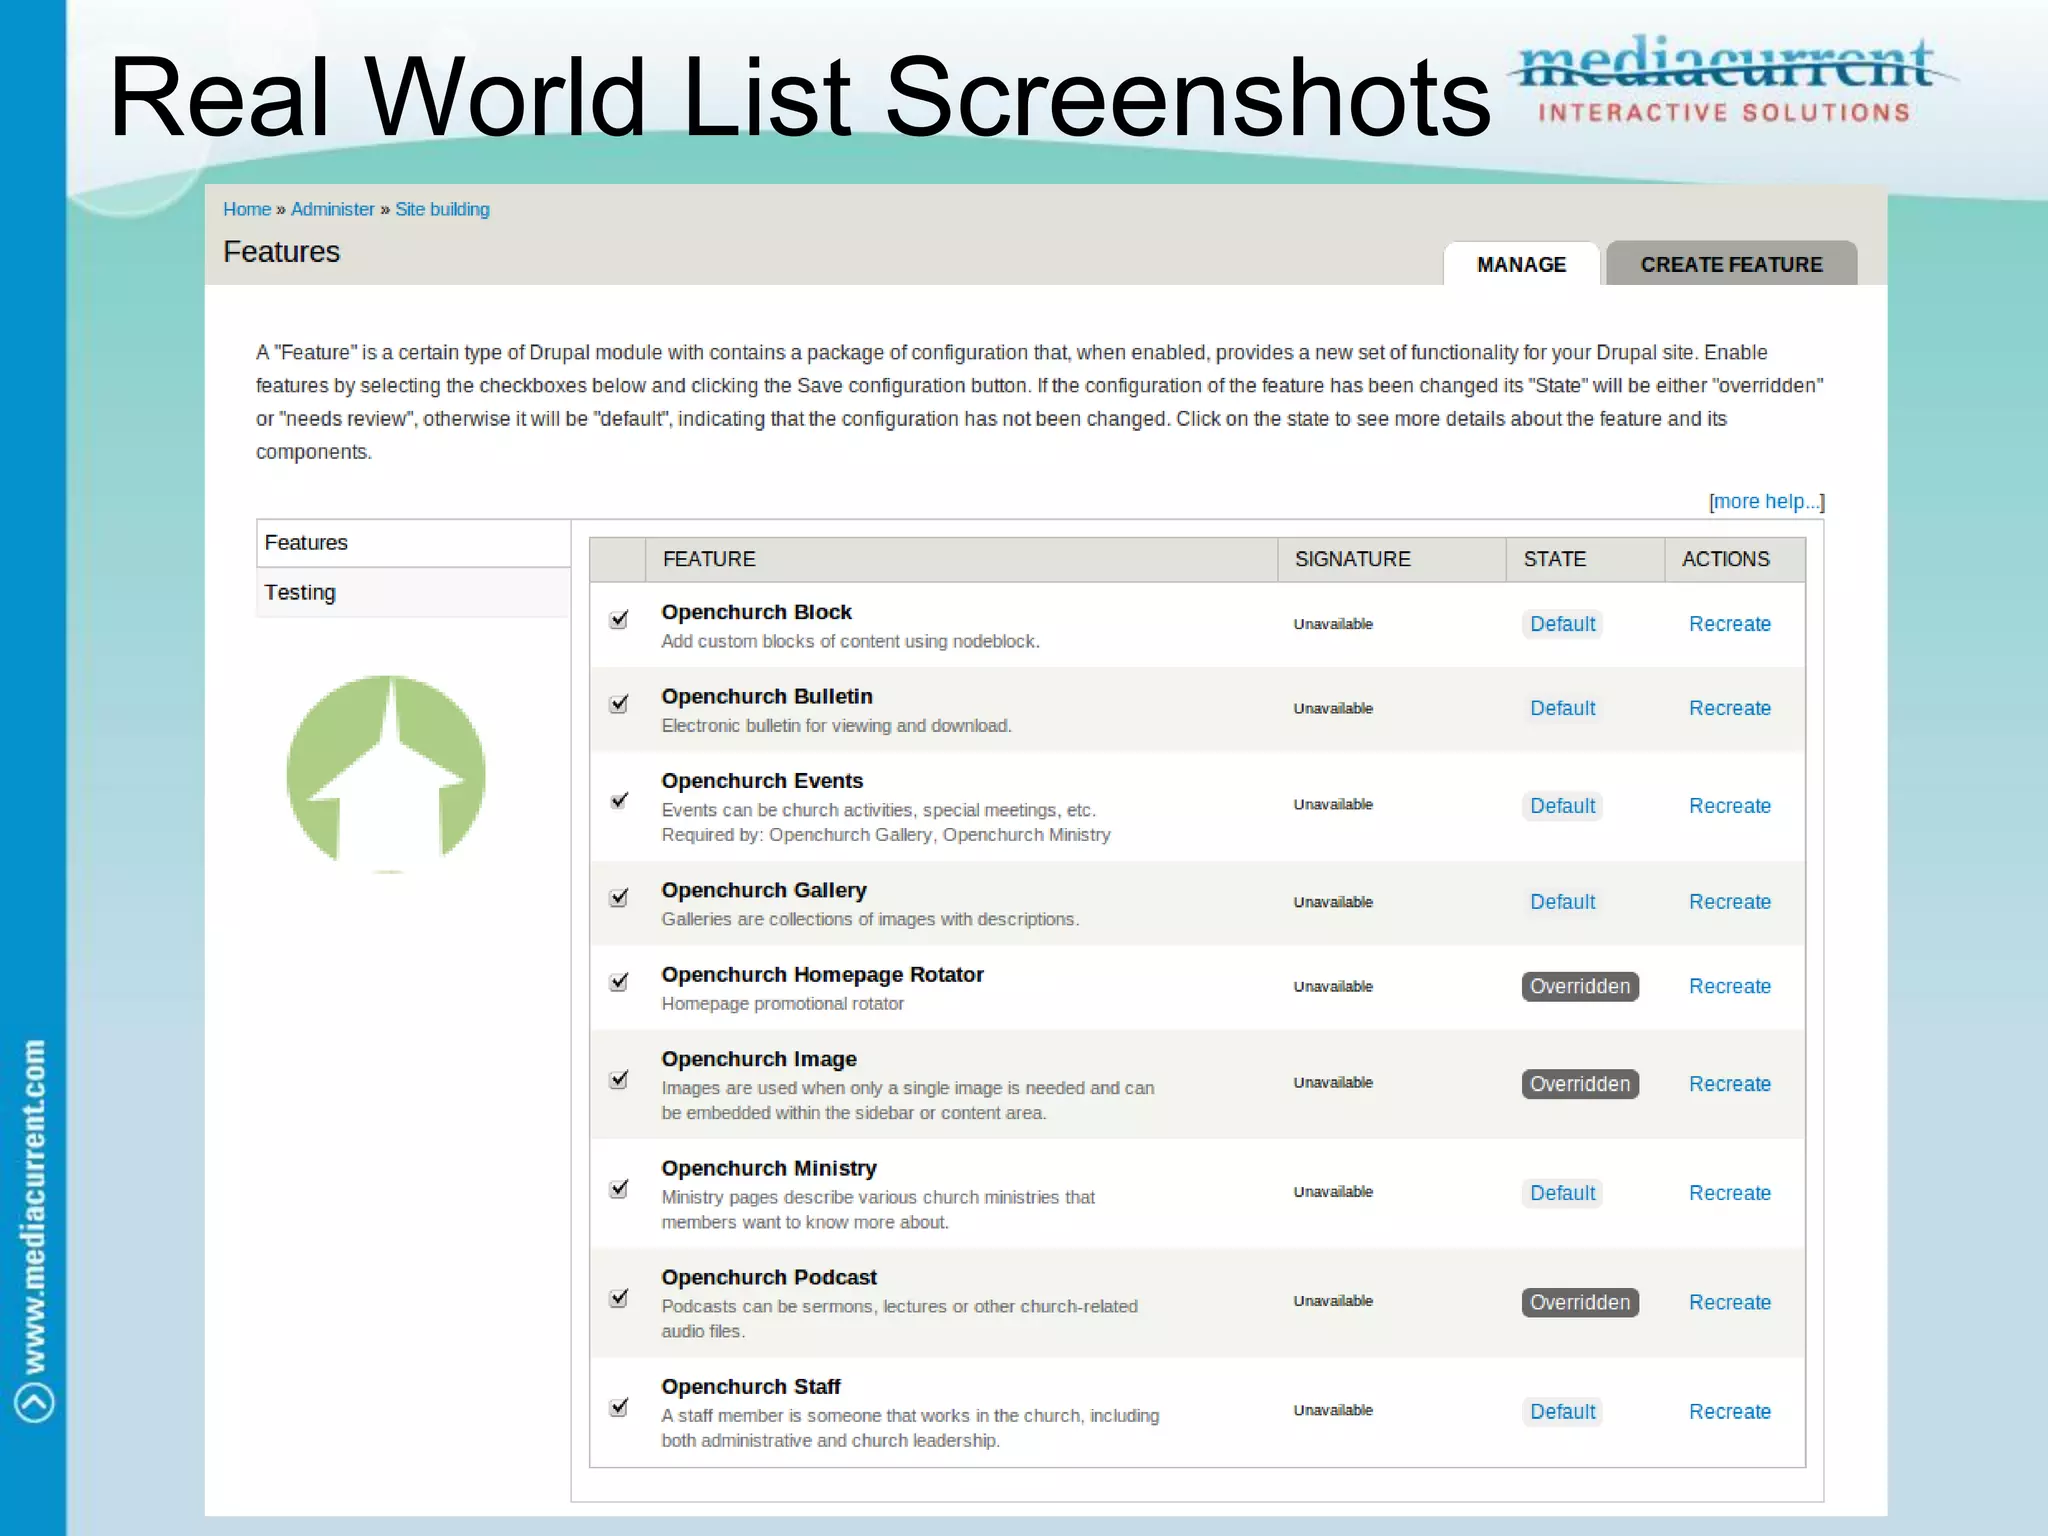Go to the Home breadcrumb link

click(247, 209)
